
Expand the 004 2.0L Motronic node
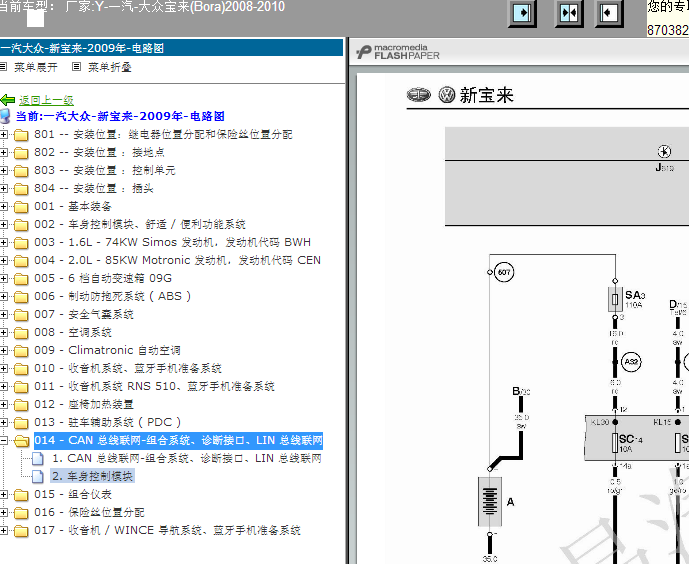point(4,260)
